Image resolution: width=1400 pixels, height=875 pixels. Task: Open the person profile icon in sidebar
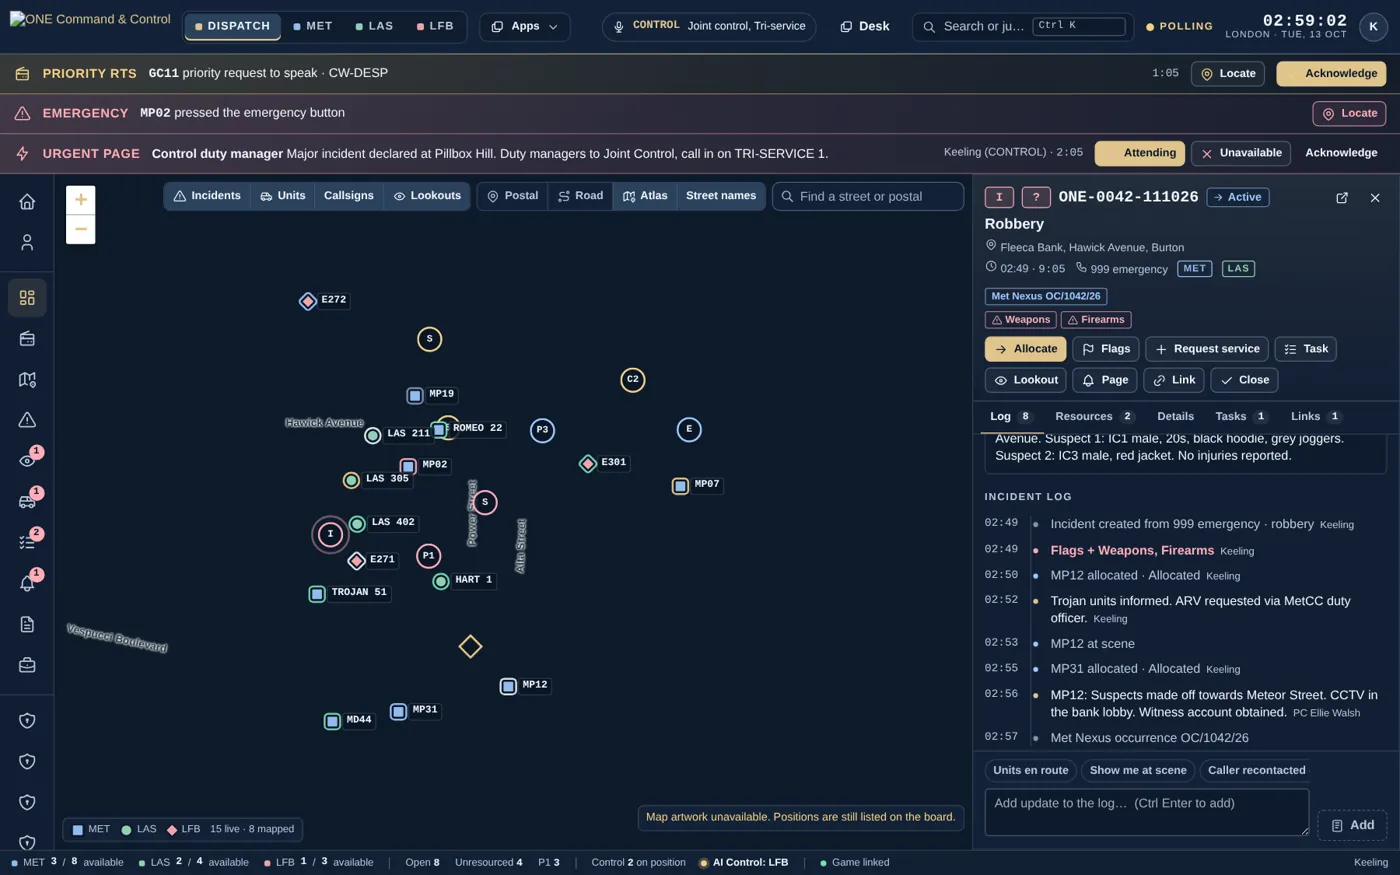[x=27, y=242]
